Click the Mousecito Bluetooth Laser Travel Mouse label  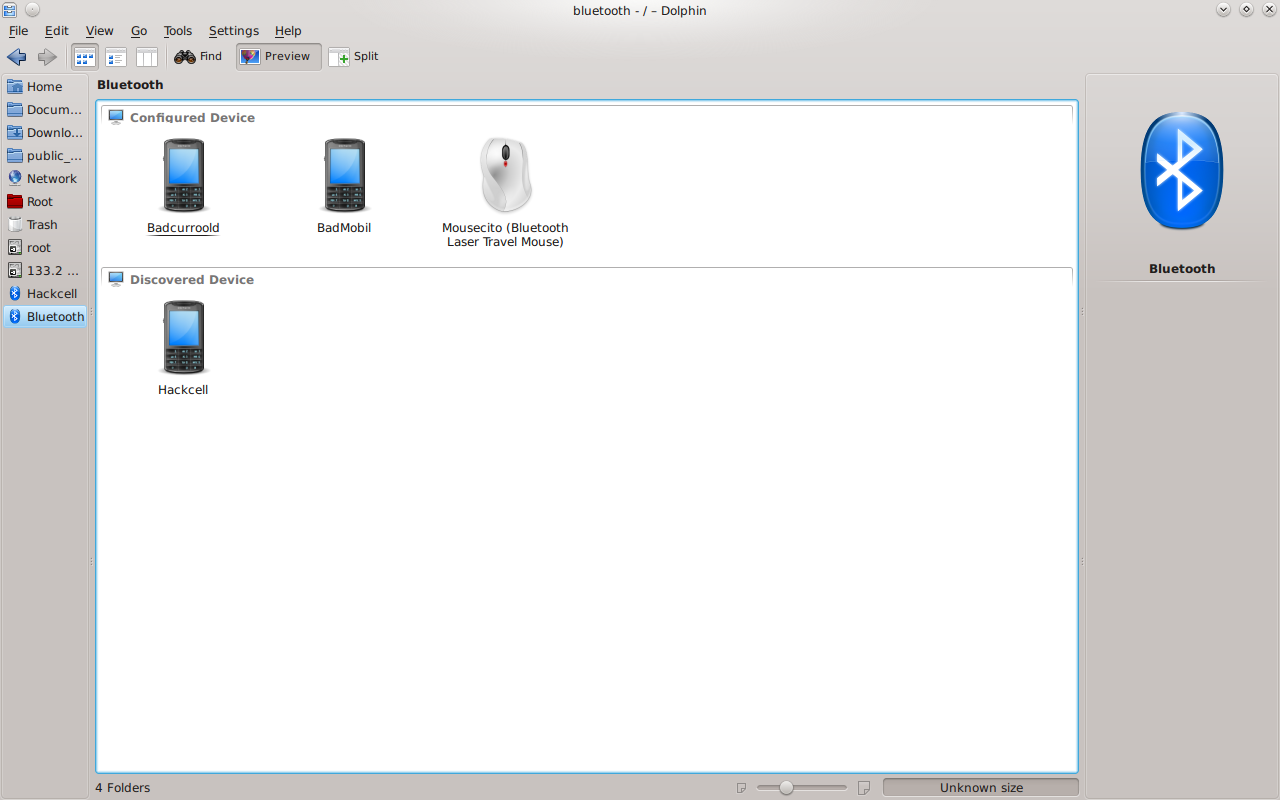tap(505, 235)
